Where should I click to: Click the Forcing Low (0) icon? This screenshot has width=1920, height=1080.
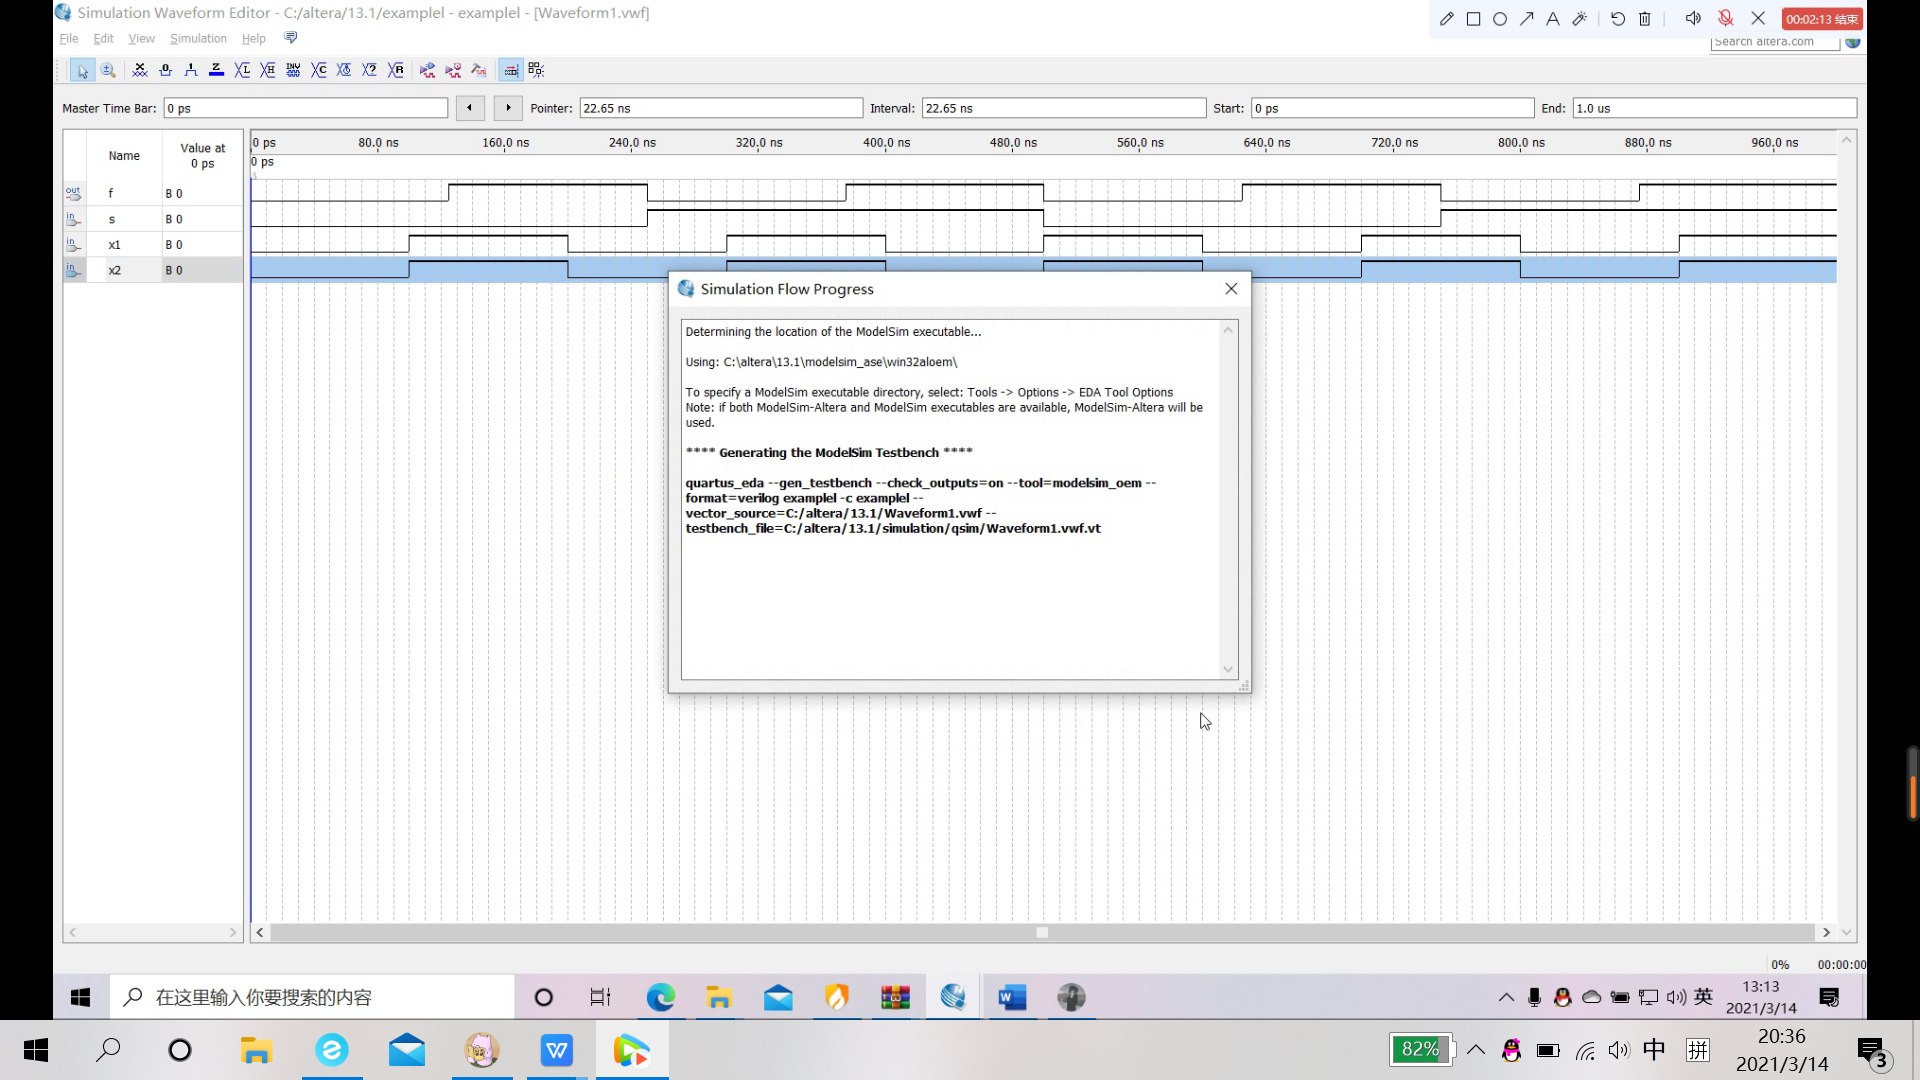pos(165,70)
